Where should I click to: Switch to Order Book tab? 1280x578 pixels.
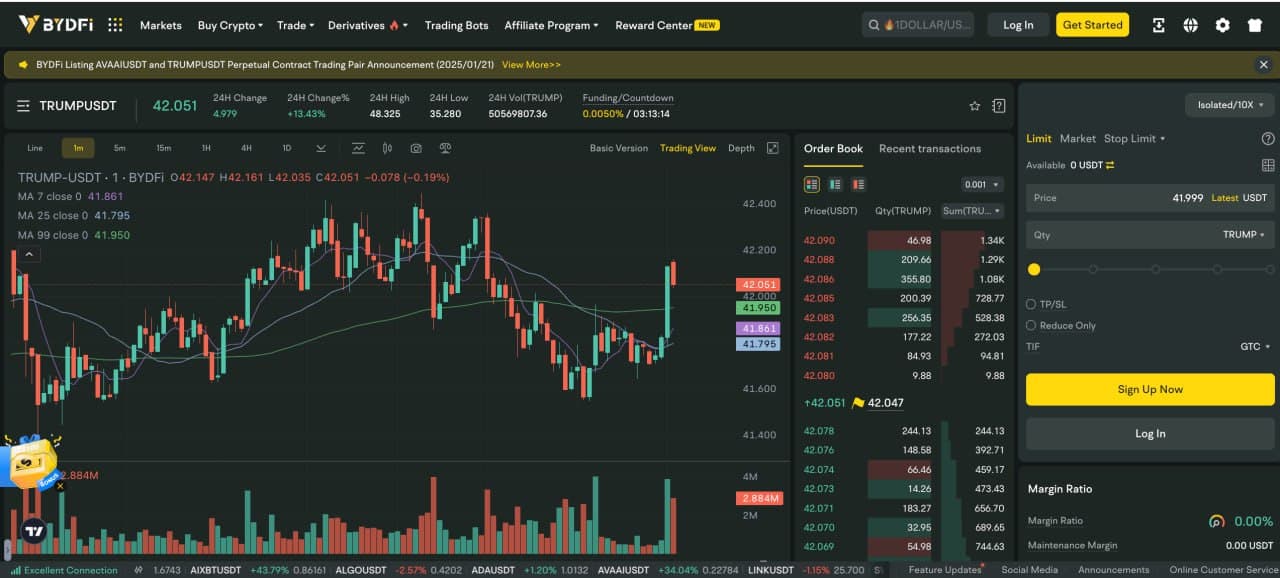833,148
